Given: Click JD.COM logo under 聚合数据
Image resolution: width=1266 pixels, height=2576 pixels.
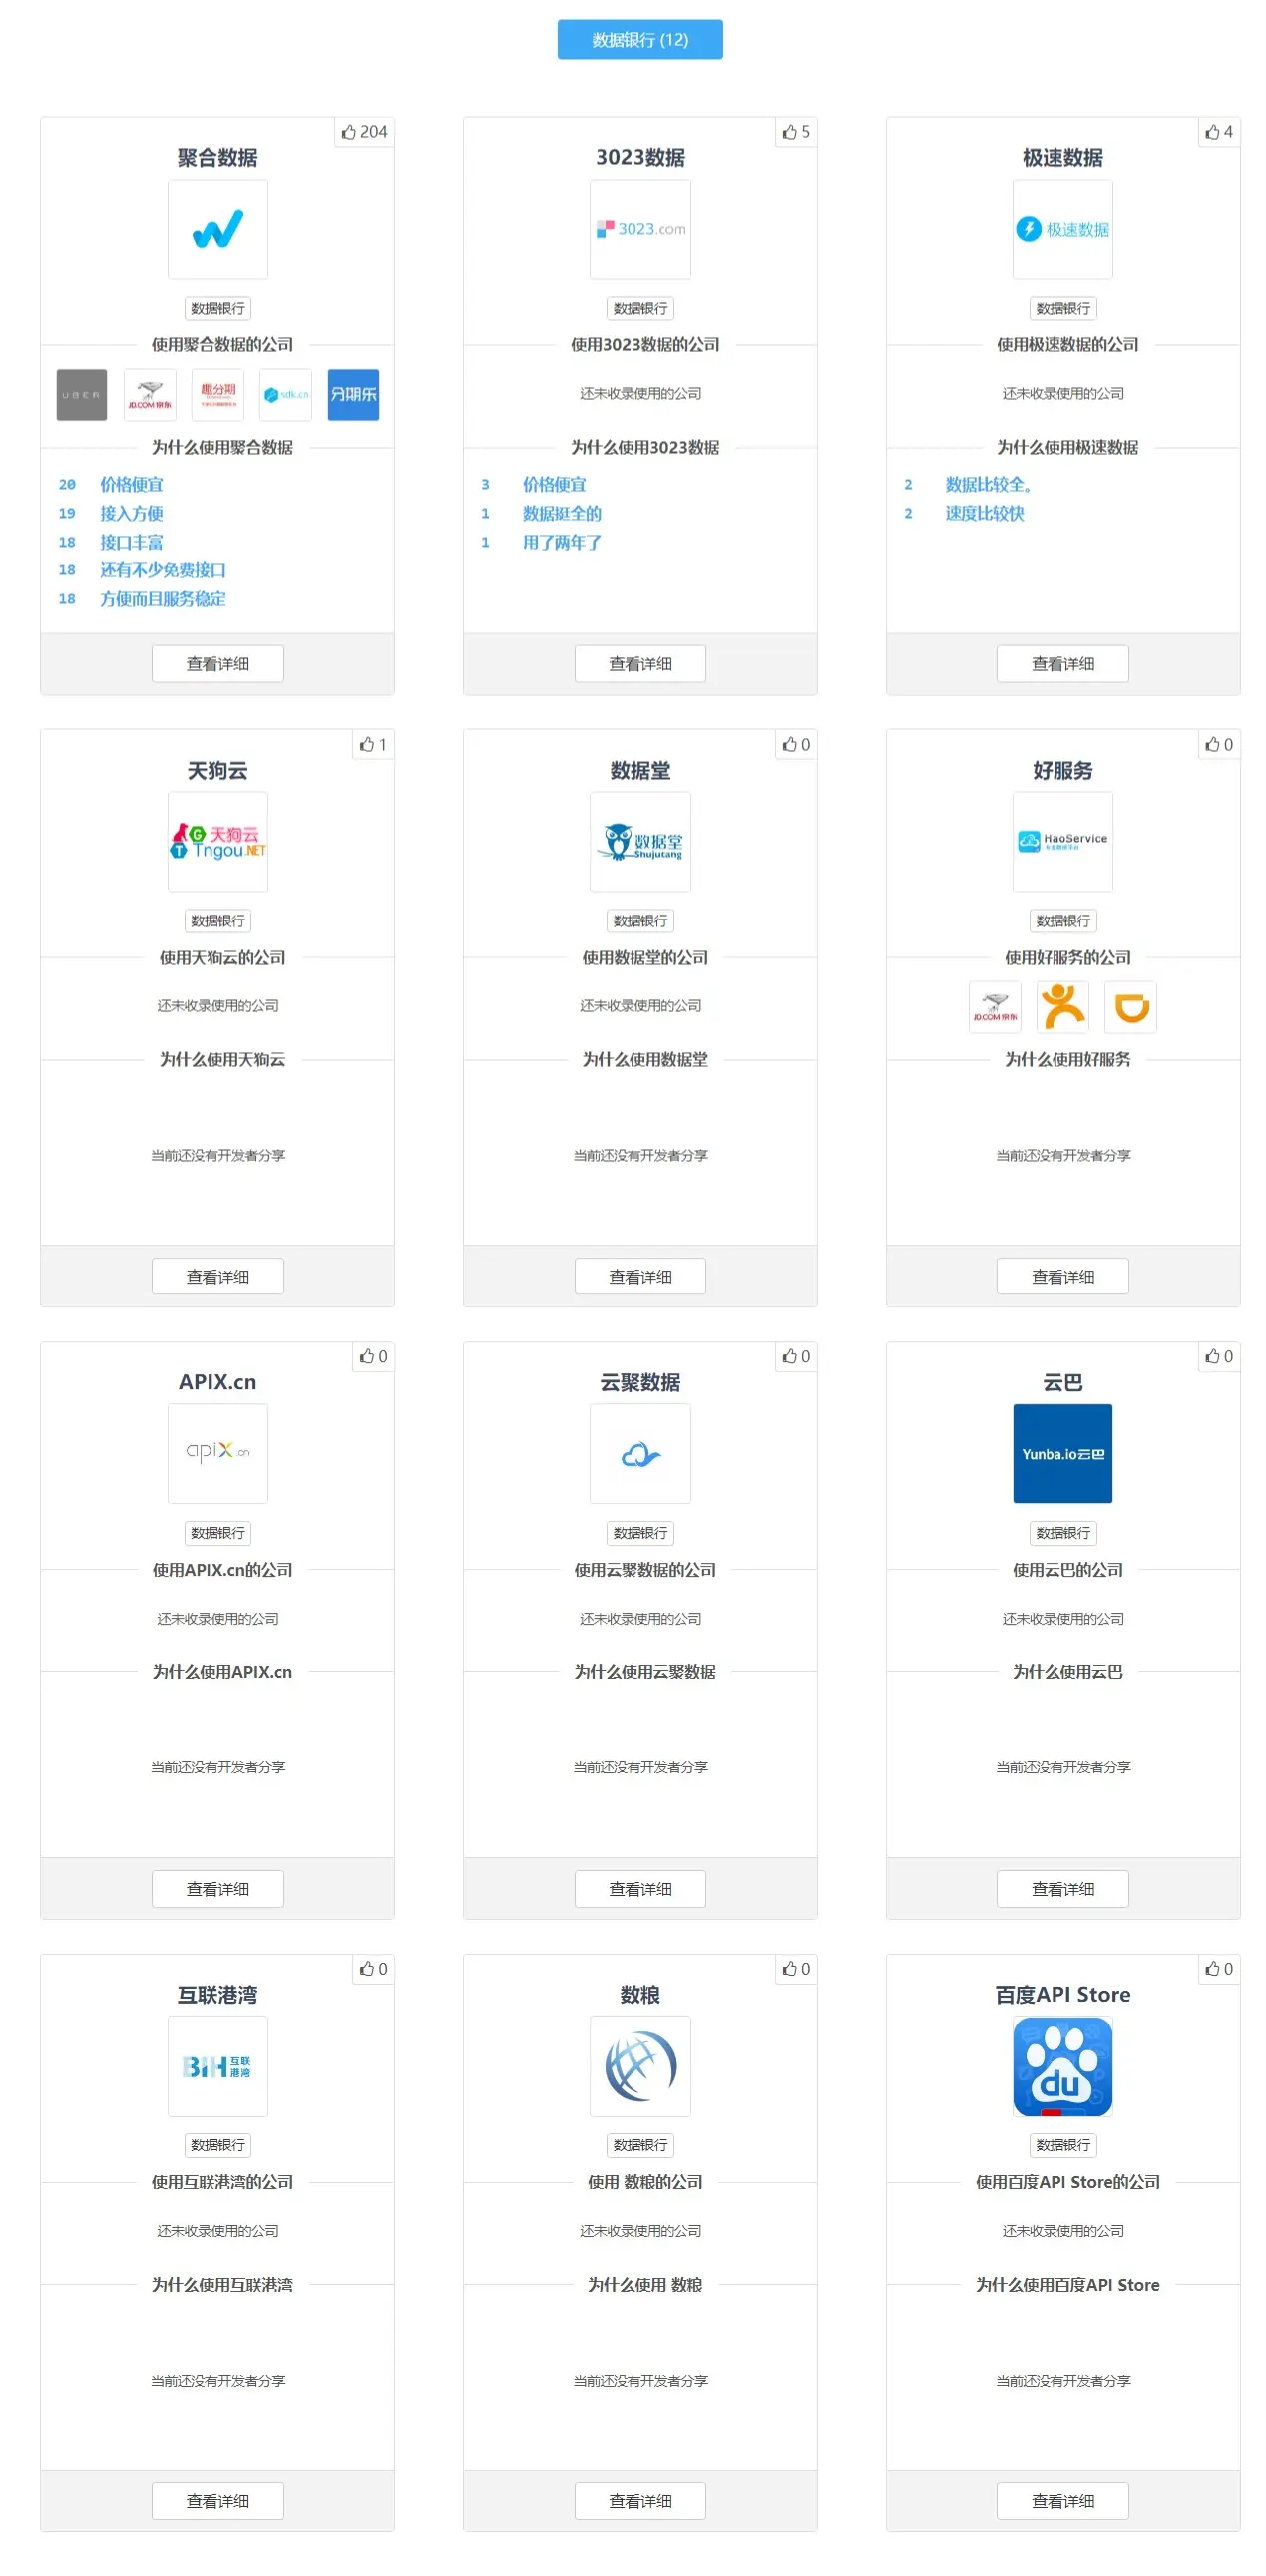Looking at the screenshot, I should tap(149, 394).
